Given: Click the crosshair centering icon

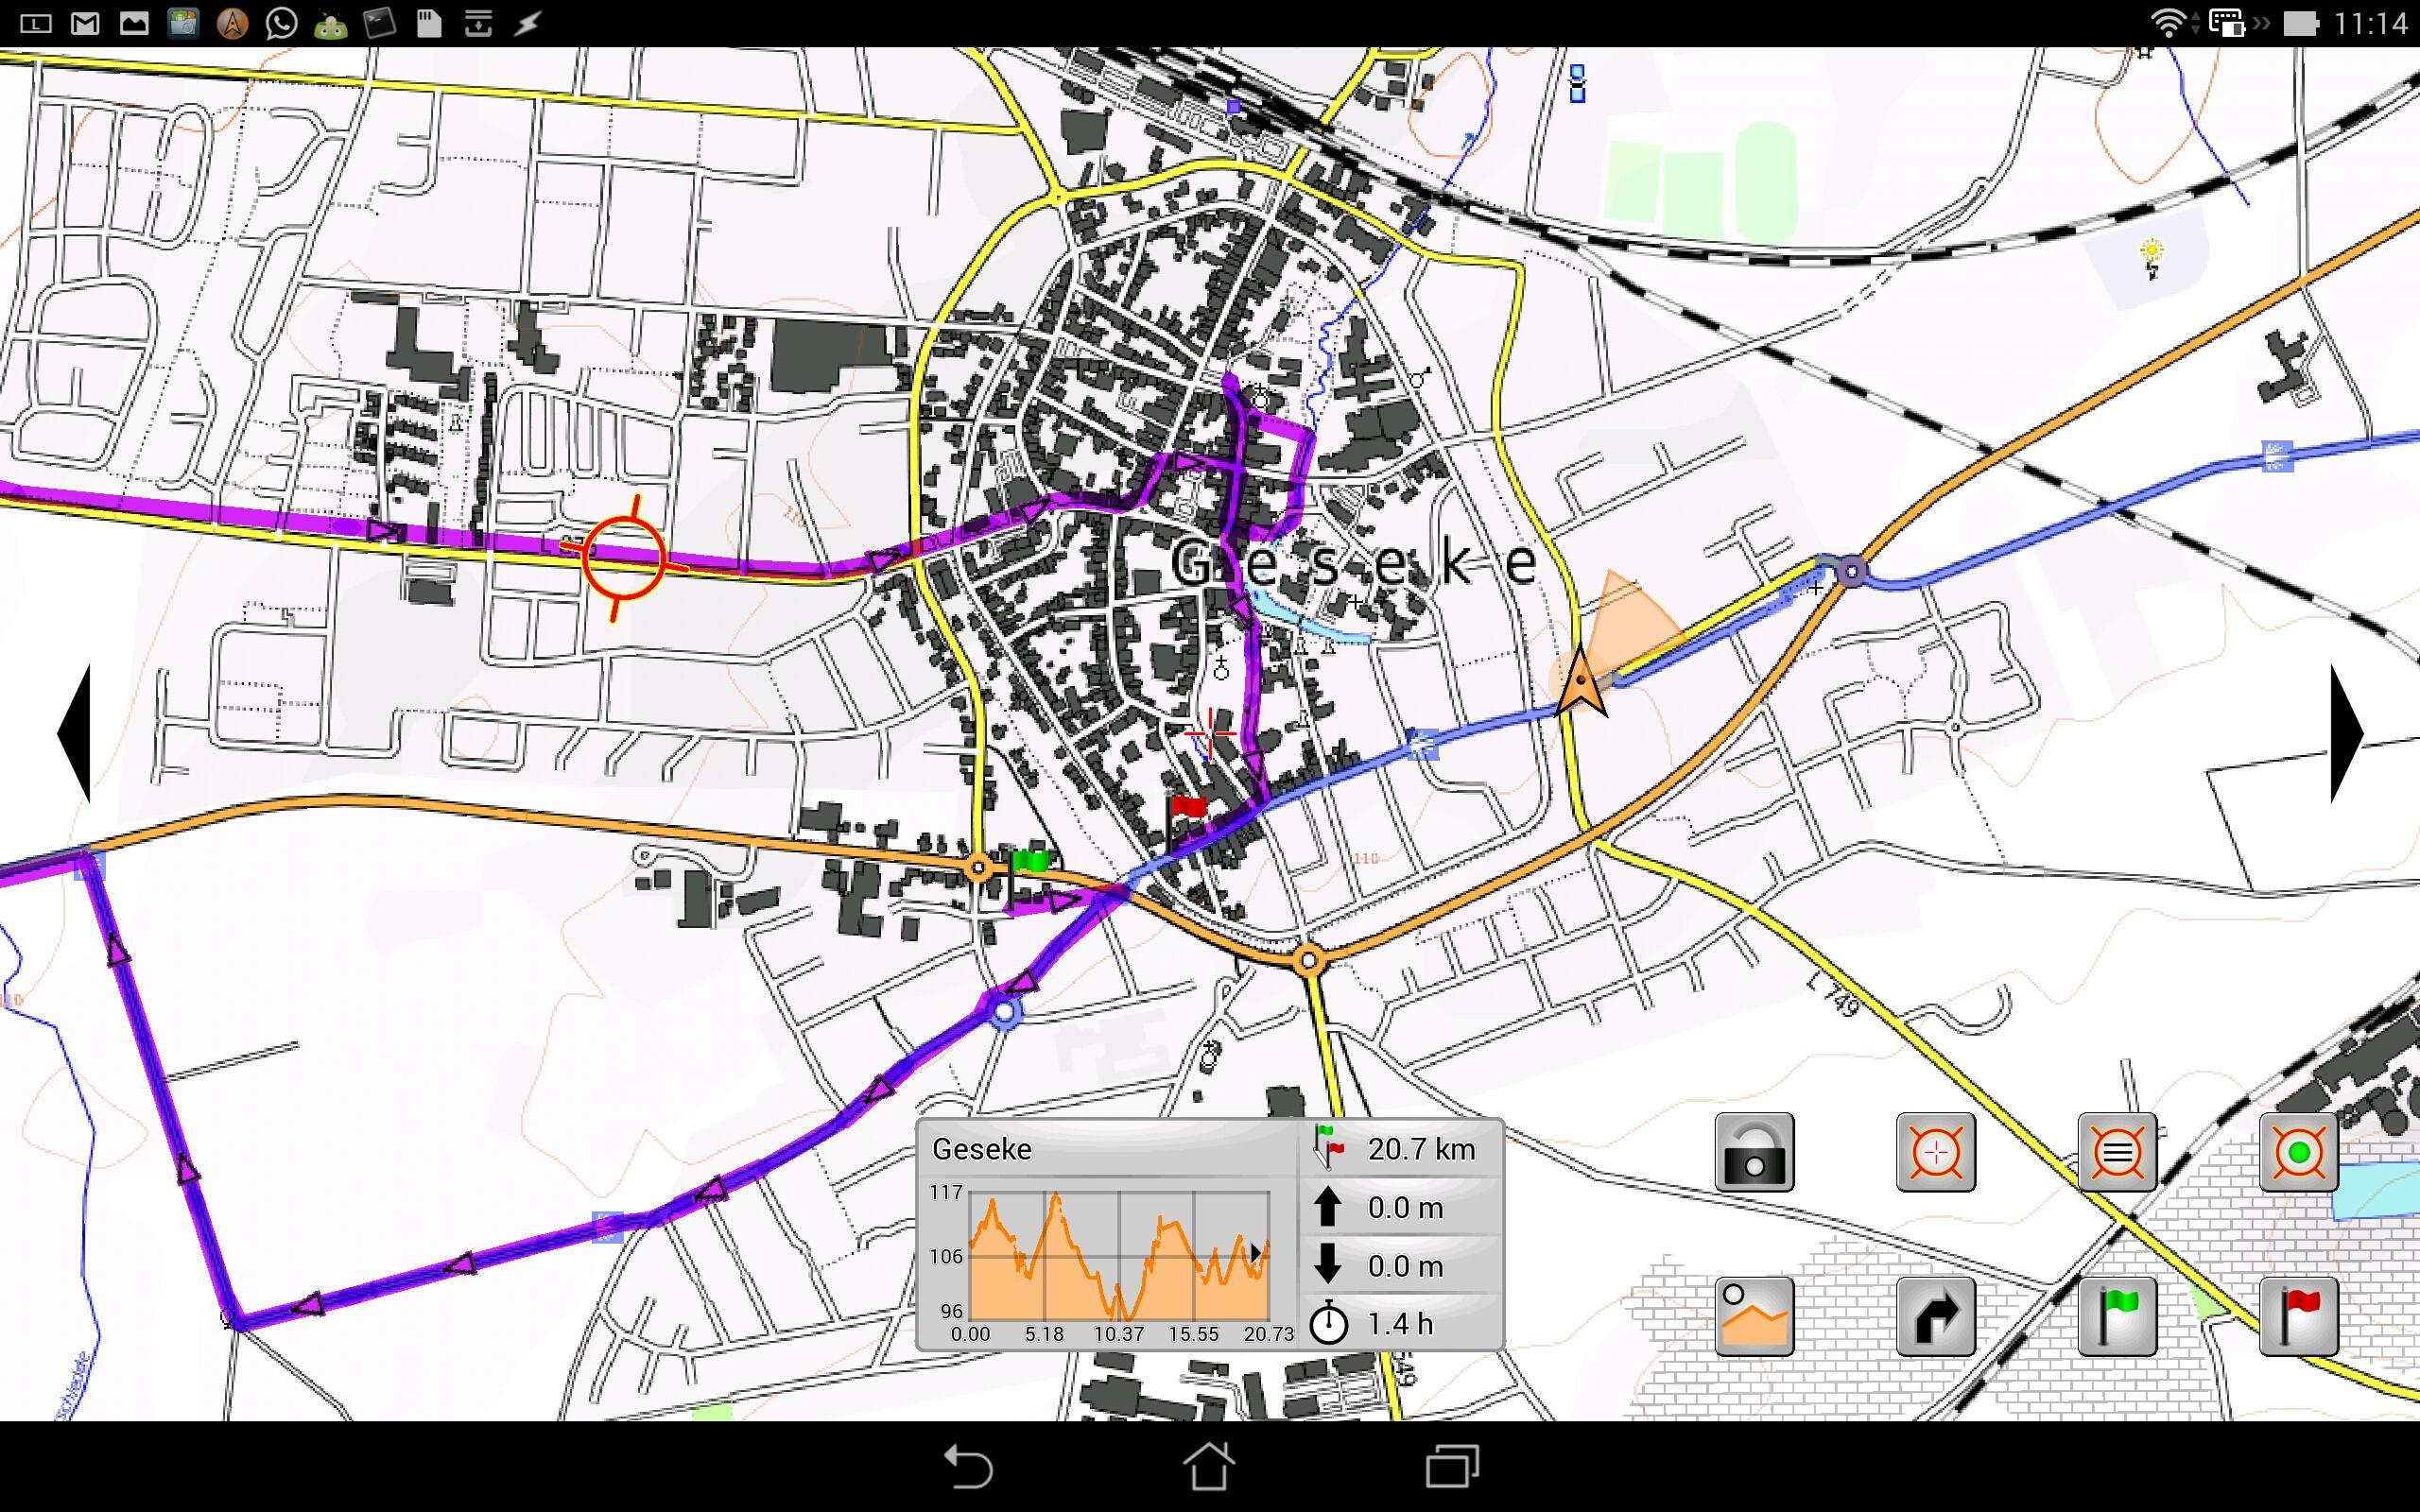Looking at the screenshot, I should click(1934, 1152).
